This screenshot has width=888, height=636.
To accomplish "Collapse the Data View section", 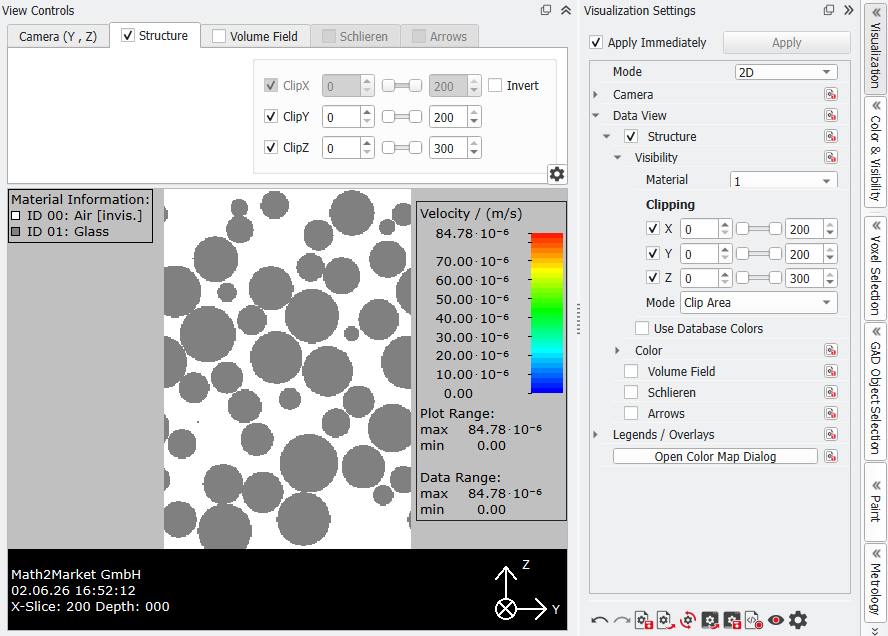I will tap(596, 116).
